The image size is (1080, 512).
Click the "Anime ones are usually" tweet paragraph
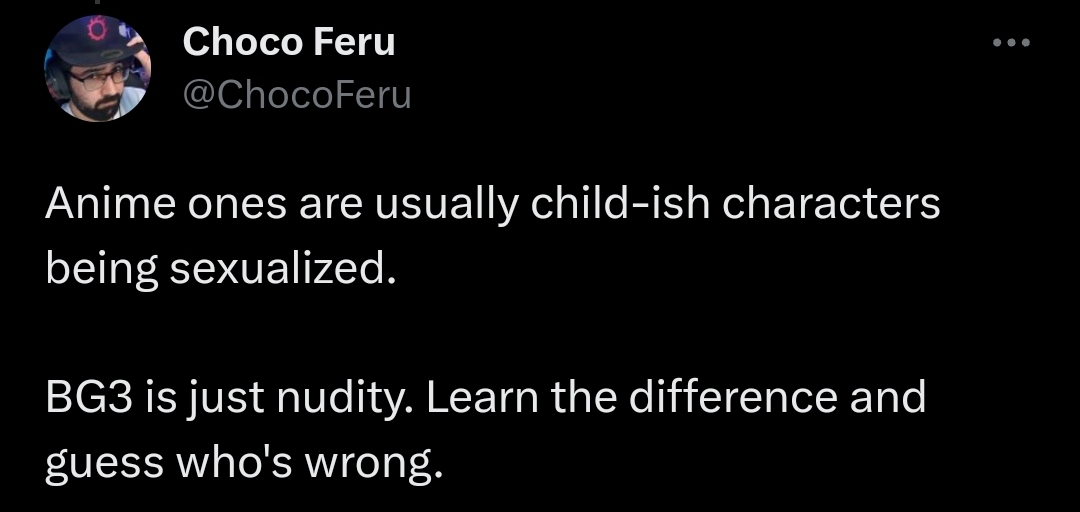click(492, 236)
